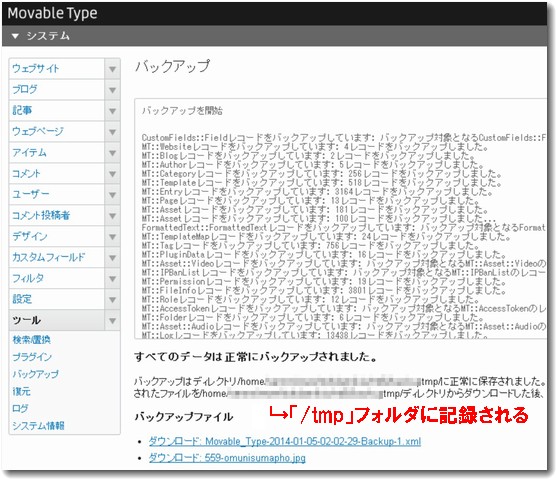Click the MT::Tag 756 records log line
Screen dimensions: 556x479
311,245
